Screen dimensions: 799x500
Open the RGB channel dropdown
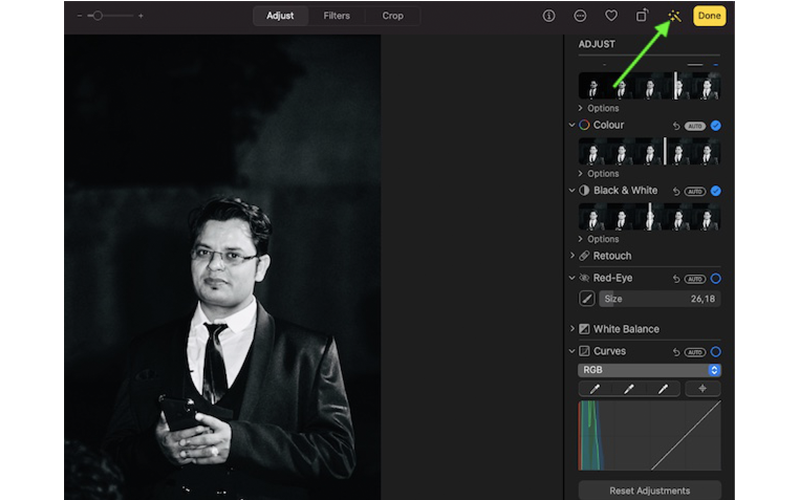point(649,370)
